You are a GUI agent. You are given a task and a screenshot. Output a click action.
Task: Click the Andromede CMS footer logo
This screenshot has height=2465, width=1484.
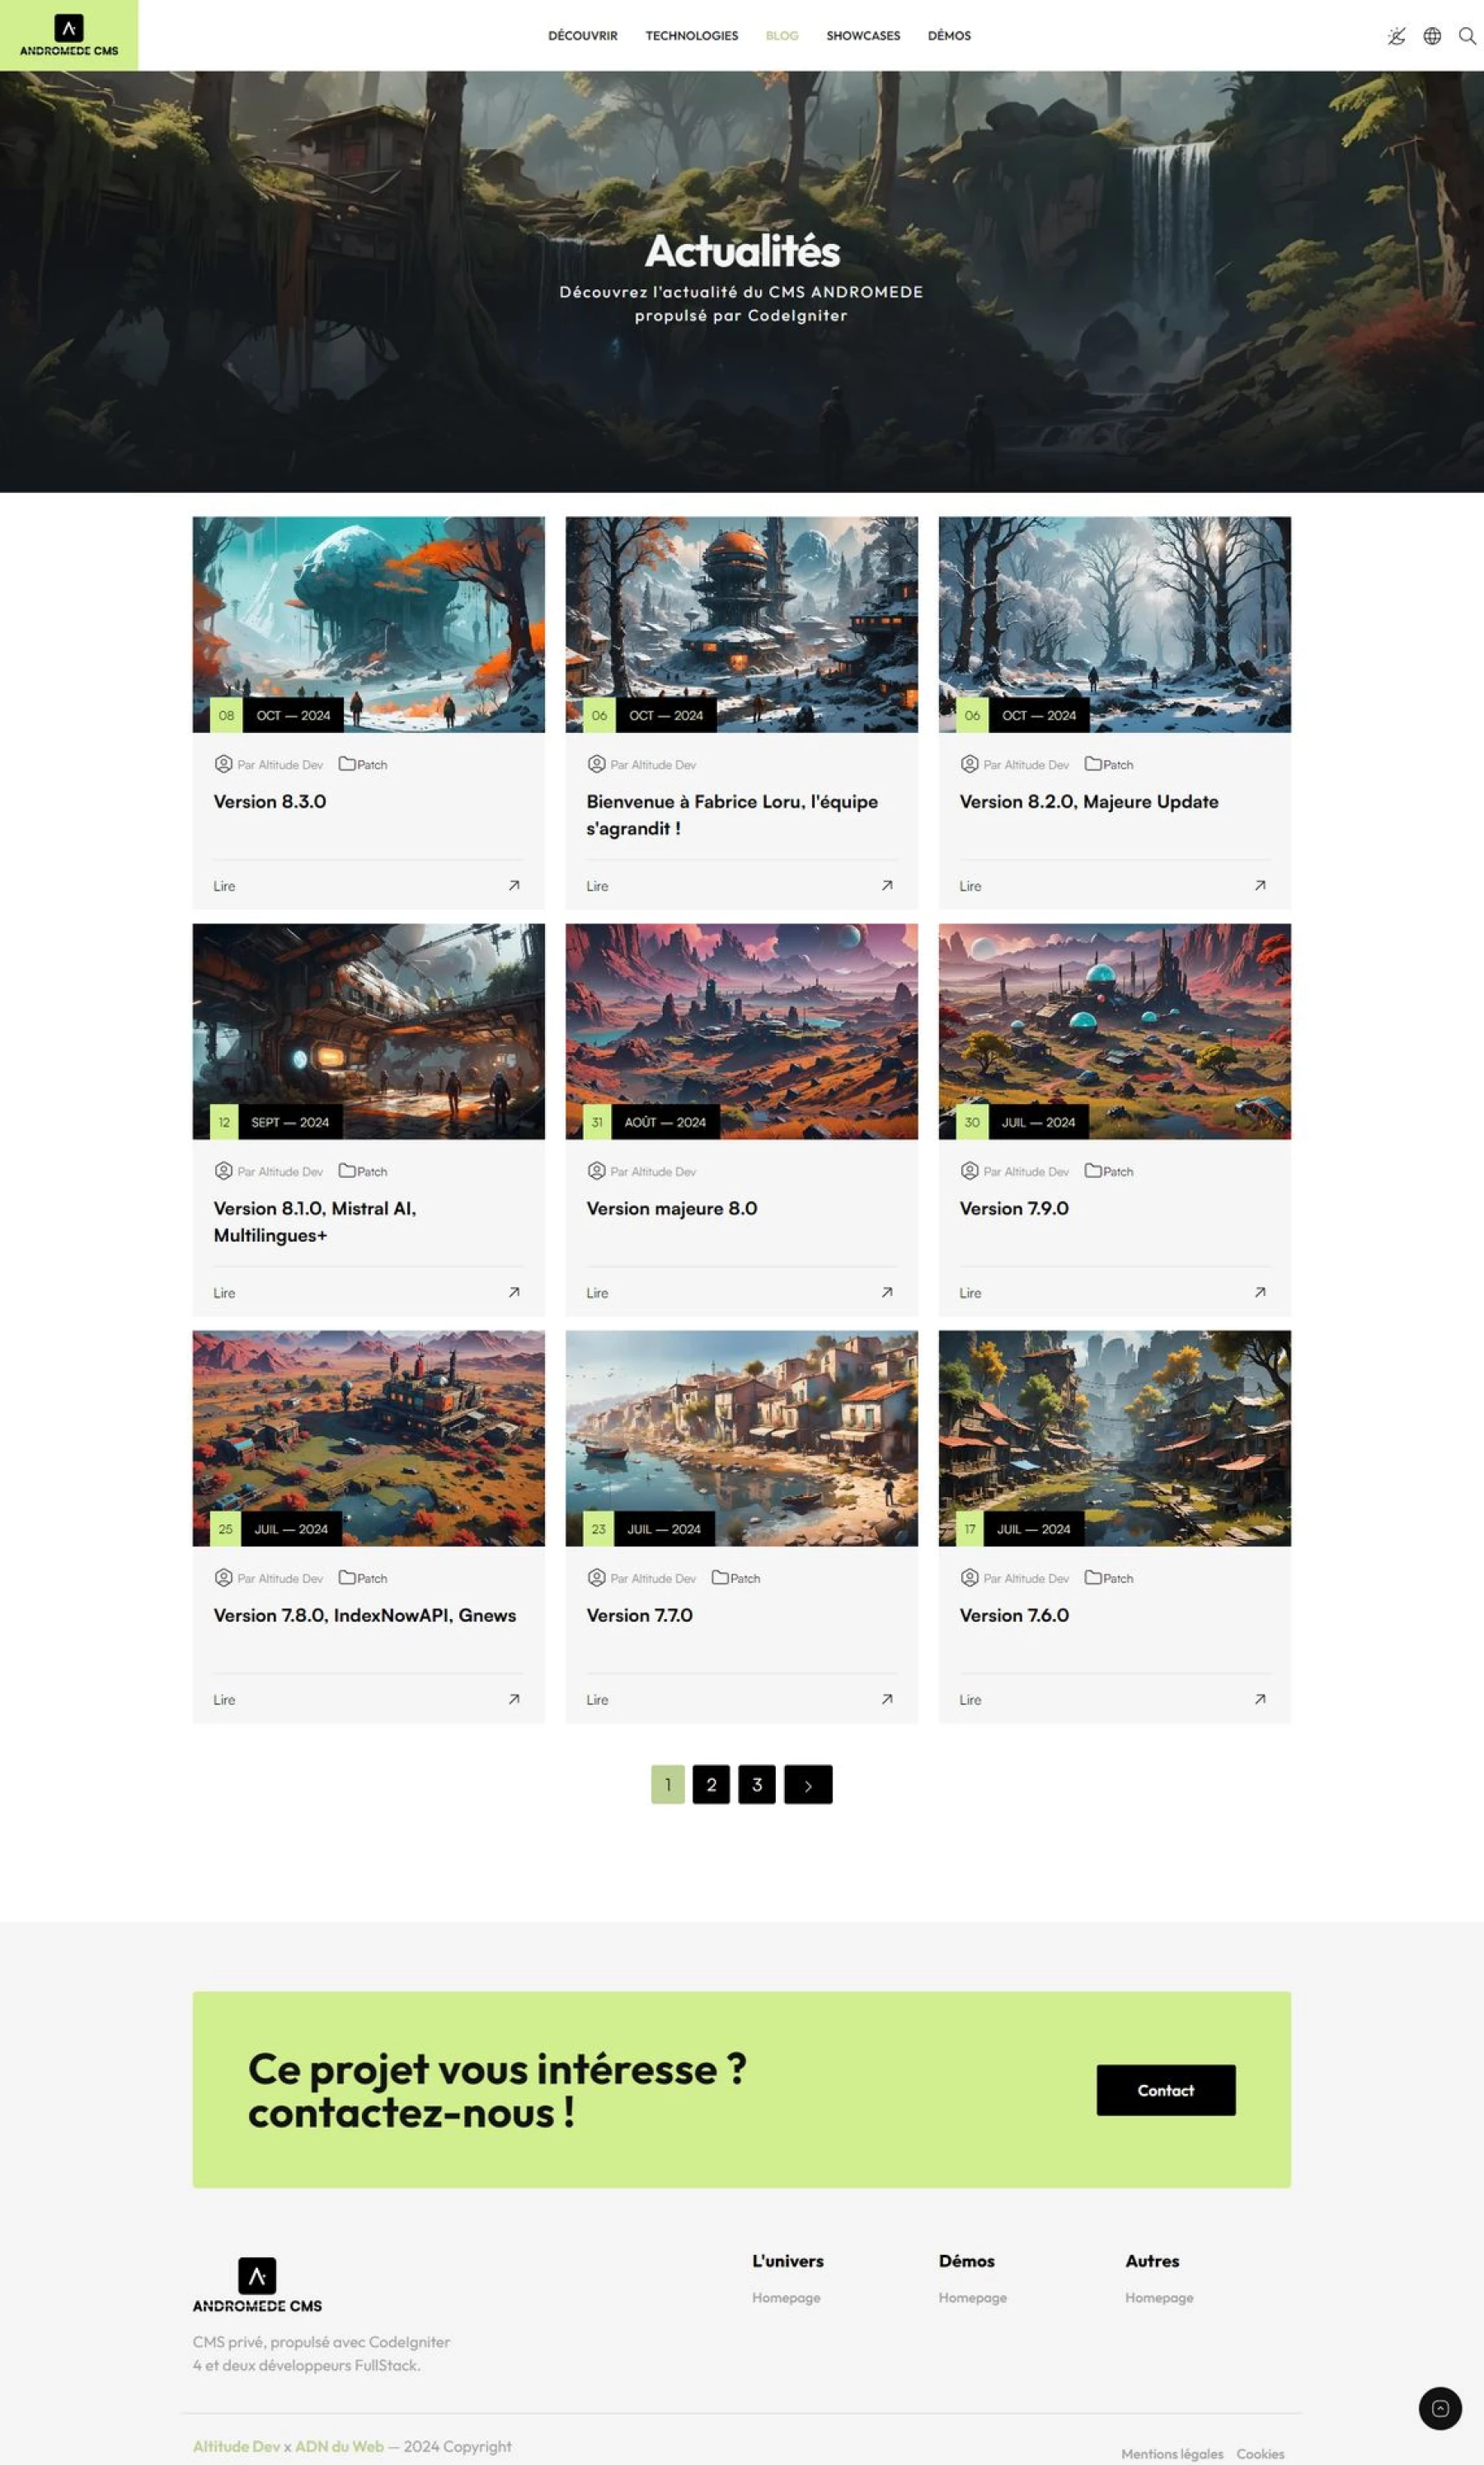tap(257, 2285)
